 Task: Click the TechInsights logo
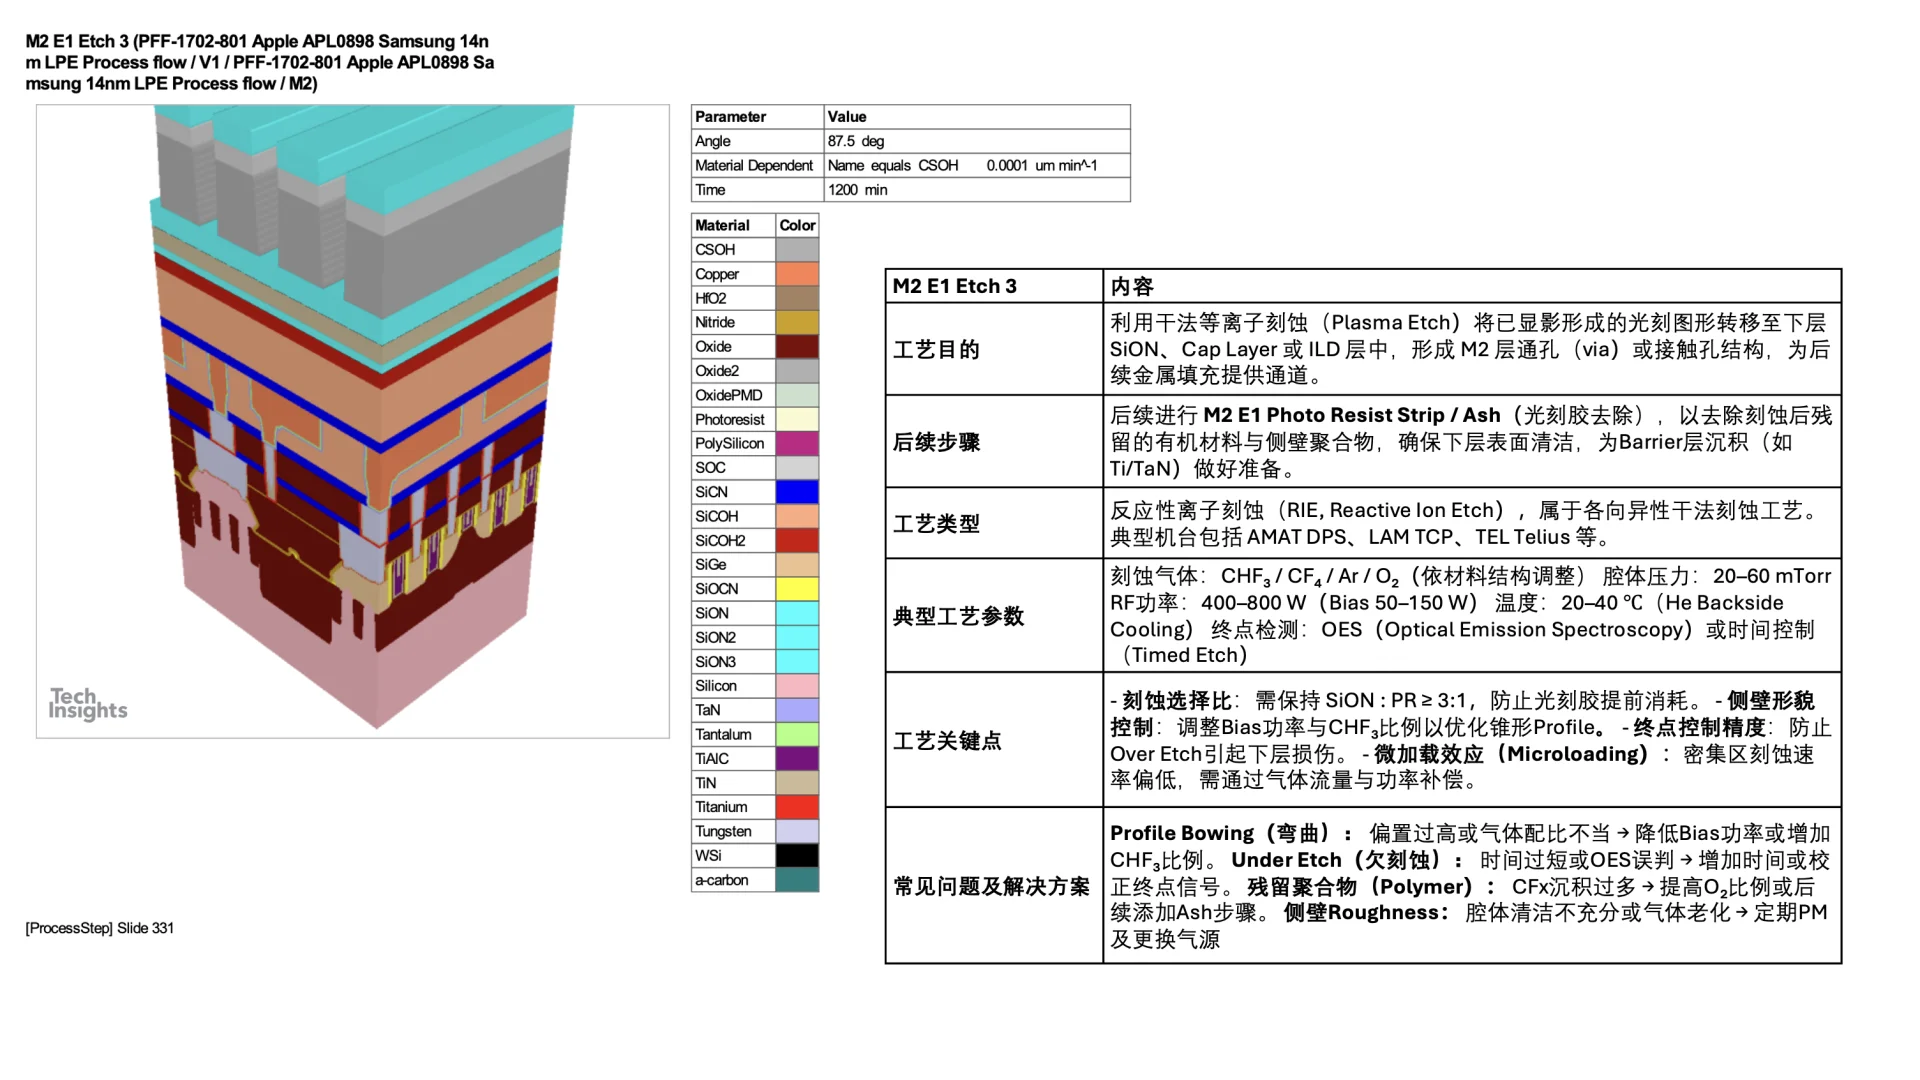click(88, 703)
